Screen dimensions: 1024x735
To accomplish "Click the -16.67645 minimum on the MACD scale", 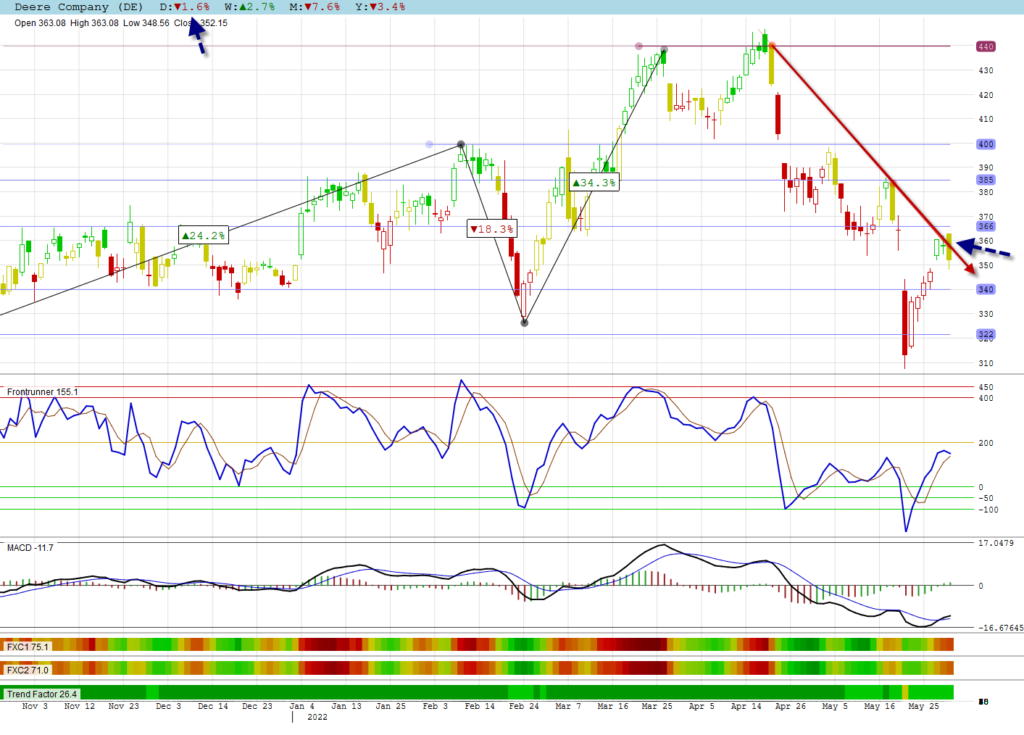I will (1000, 628).
